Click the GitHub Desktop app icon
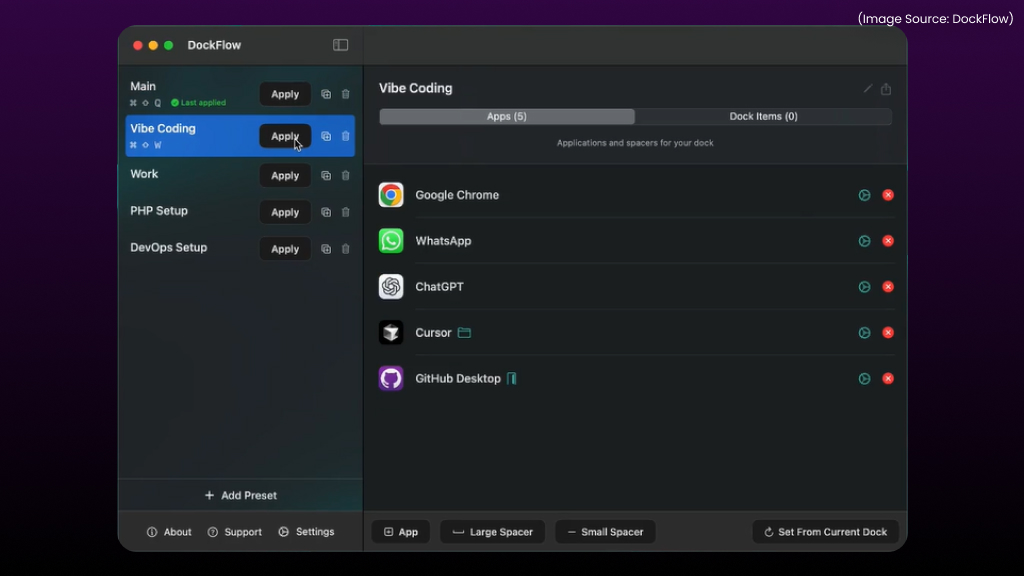The image size is (1024, 576). (391, 379)
